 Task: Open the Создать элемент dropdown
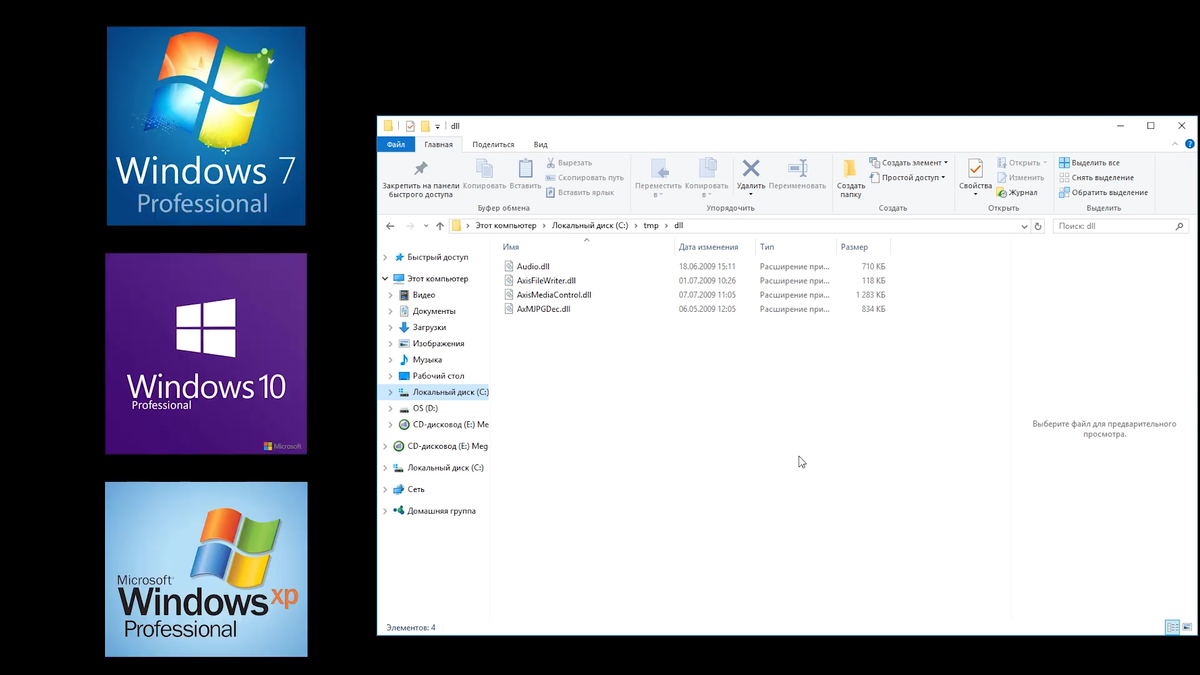click(x=907, y=162)
